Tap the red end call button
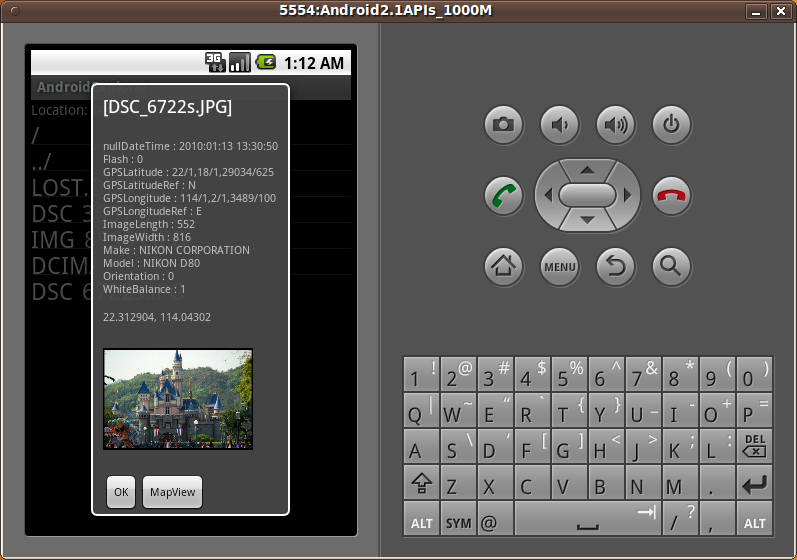This screenshot has height=560, width=797. pyautogui.click(x=671, y=196)
